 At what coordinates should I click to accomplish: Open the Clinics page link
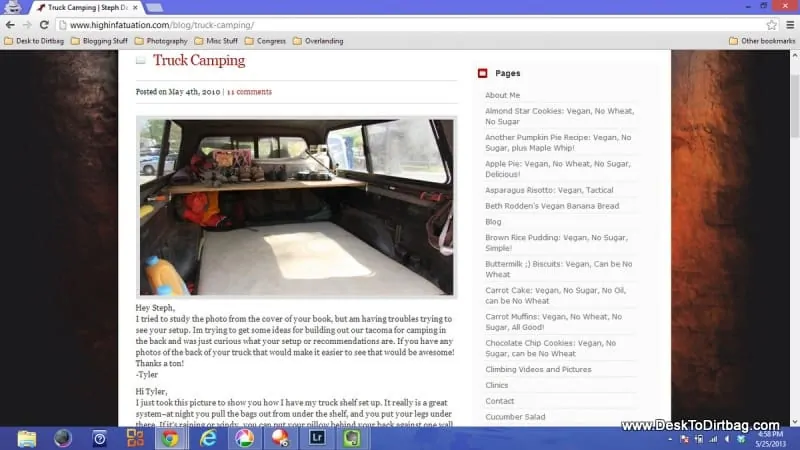pos(496,385)
